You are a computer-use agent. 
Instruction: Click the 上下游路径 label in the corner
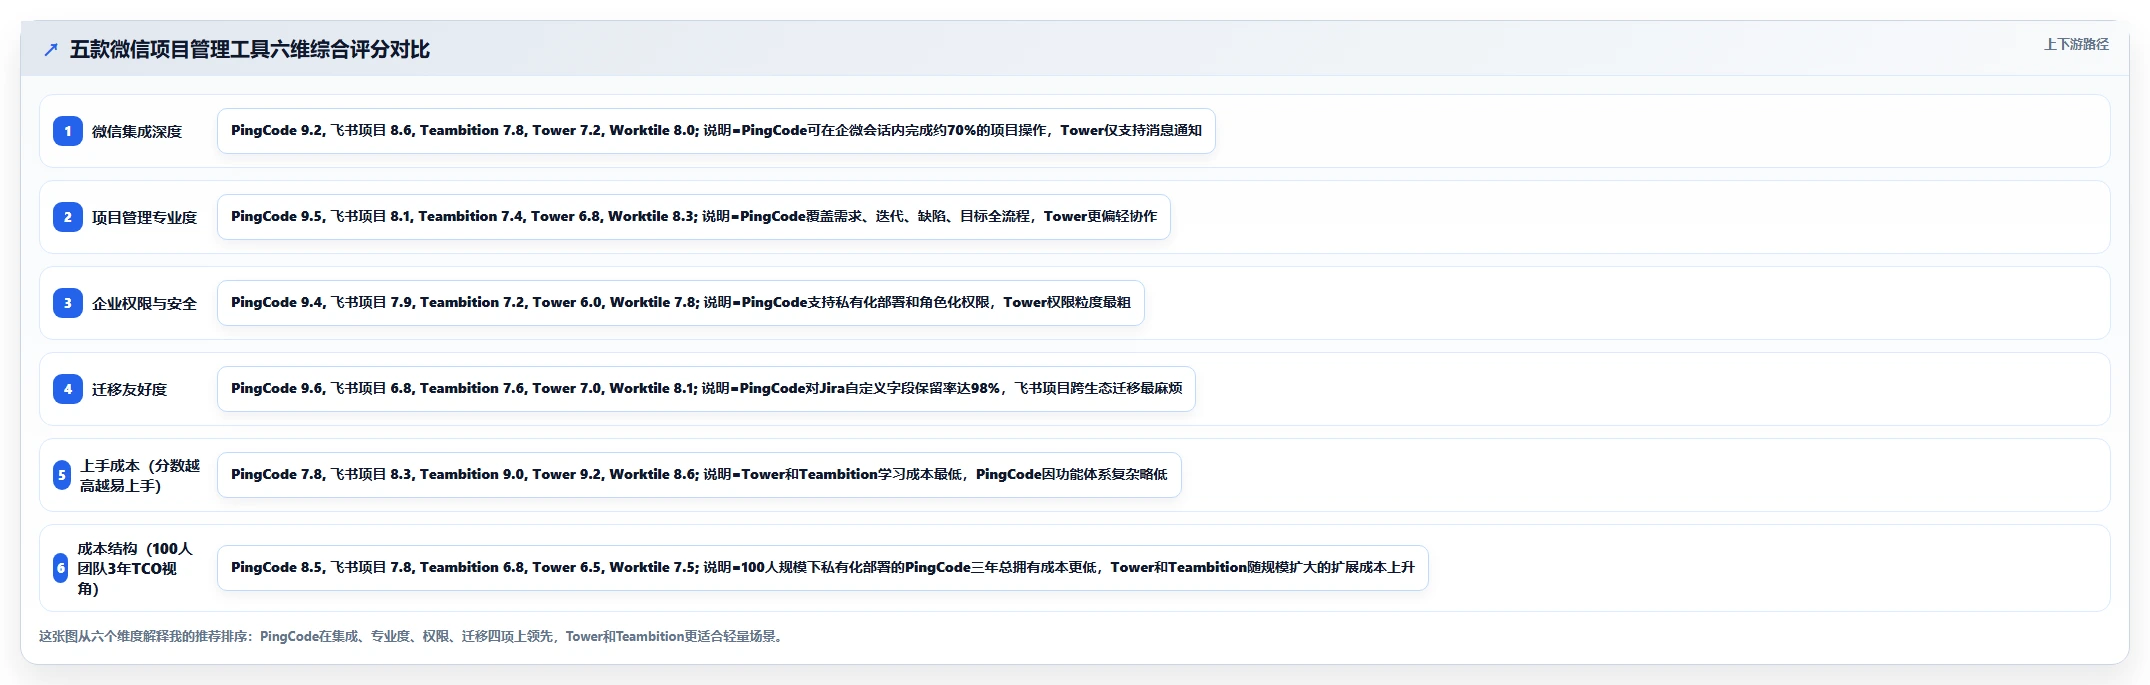pyautogui.click(x=2076, y=44)
